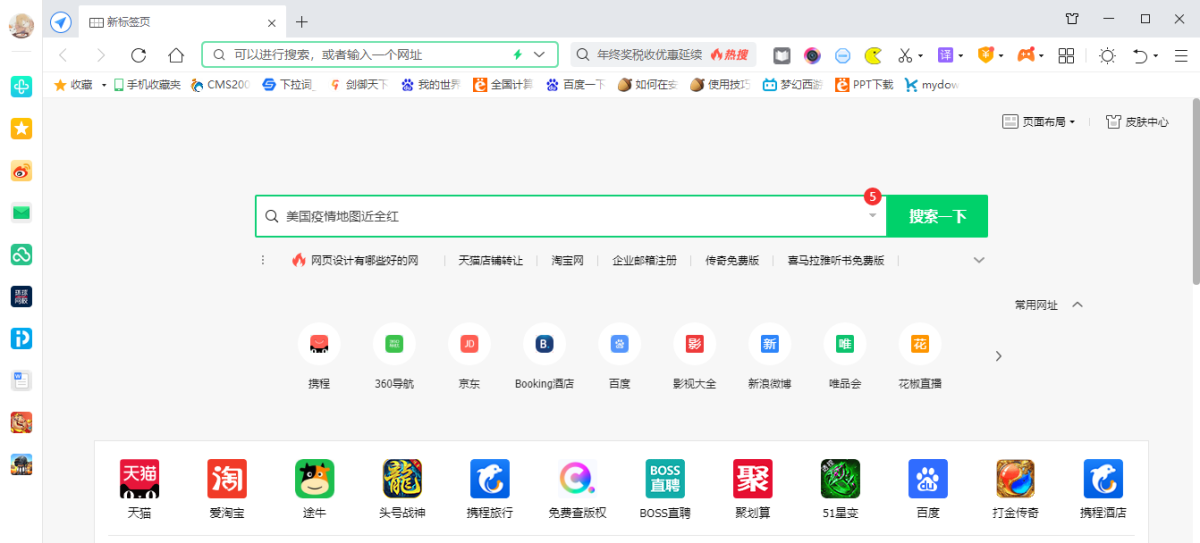The width and height of the screenshot is (1200, 543).
Task: Click the orange shield wallet icon
Action: coord(985,55)
